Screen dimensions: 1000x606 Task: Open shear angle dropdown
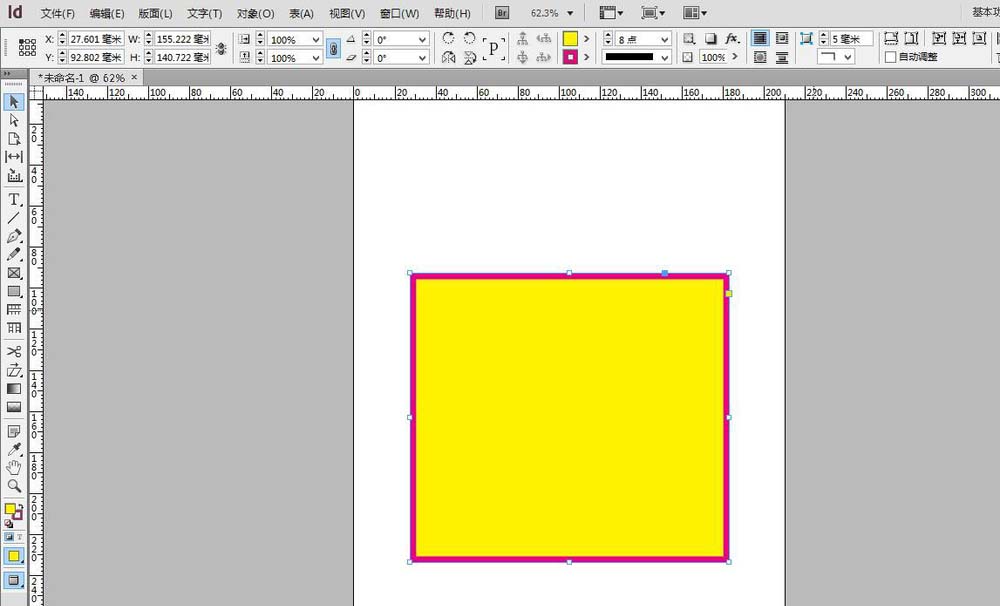pyautogui.click(x=422, y=58)
